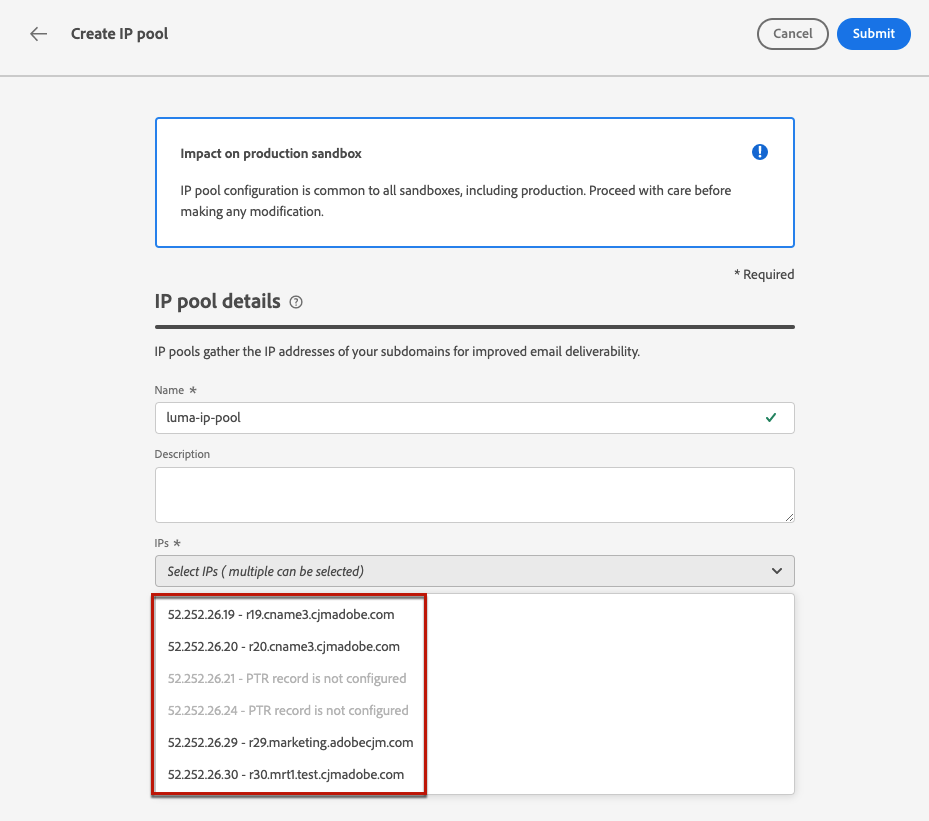Image resolution: width=929 pixels, height=821 pixels.
Task: Collapse the IPs list using the chevron arrow
Action: coord(777,571)
